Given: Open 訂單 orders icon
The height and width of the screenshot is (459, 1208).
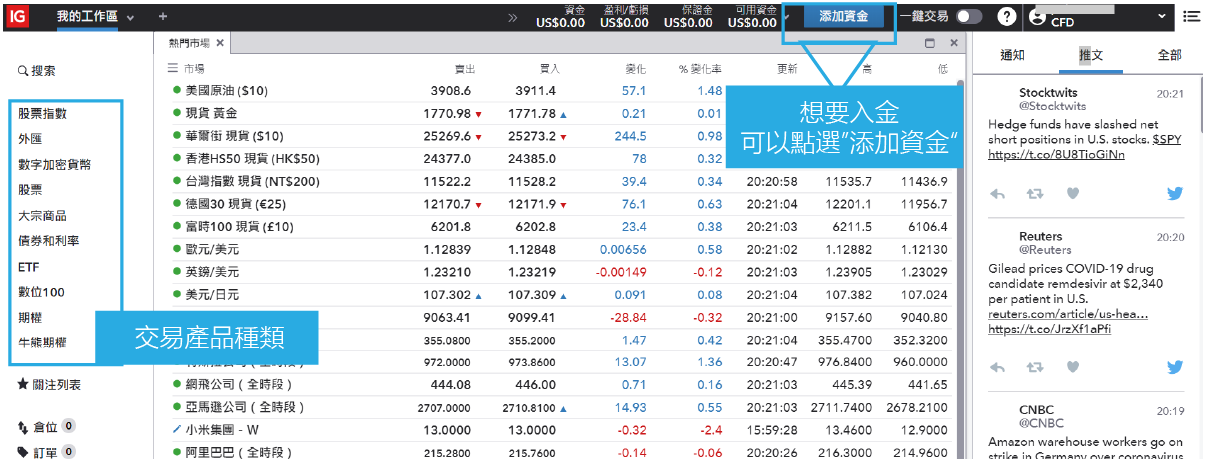Looking at the screenshot, I should tap(23, 452).
